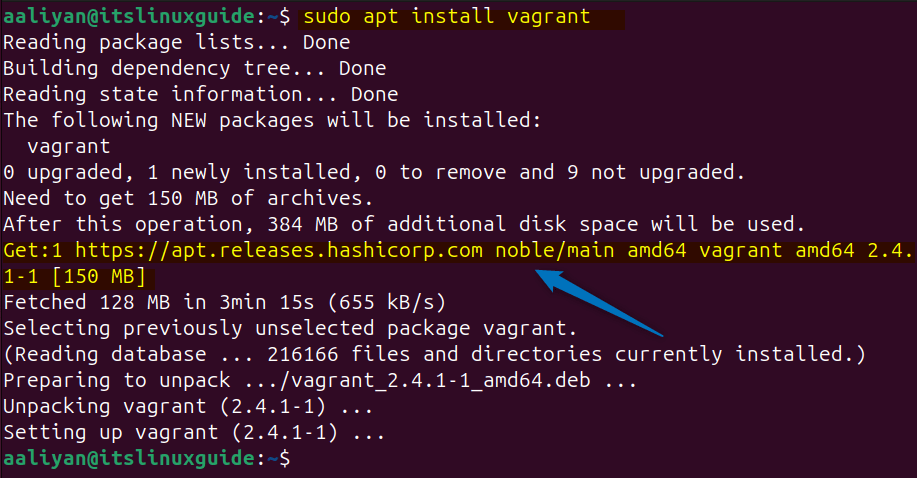This screenshot has width=917, height=478.
Task: Click "The following NEW packages will be installed" line
Action: pyautogui.click(x=271, y=121)
